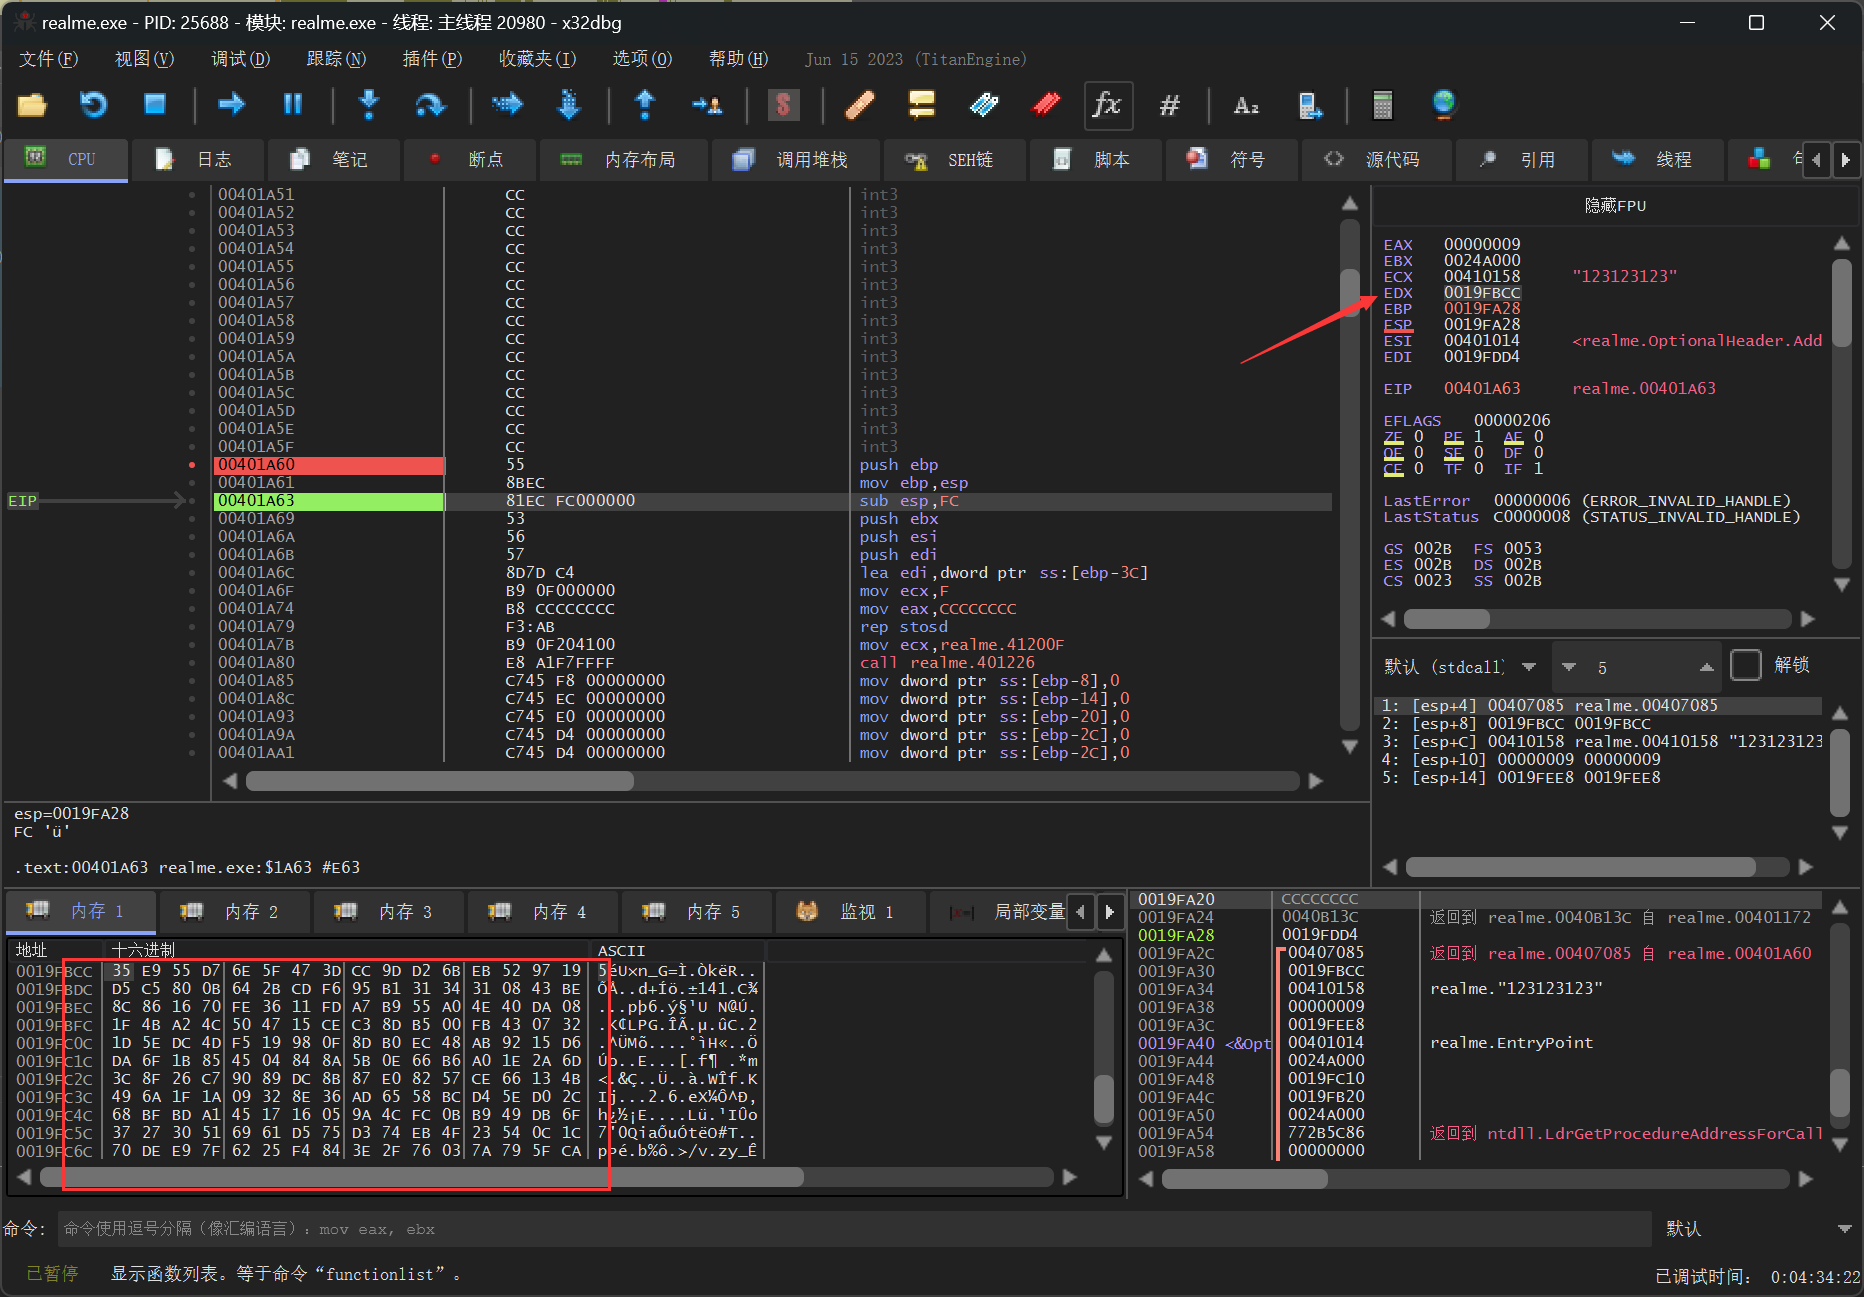
Task: Select the EDX register value 0019FBCC
Action: point(1482,293)
